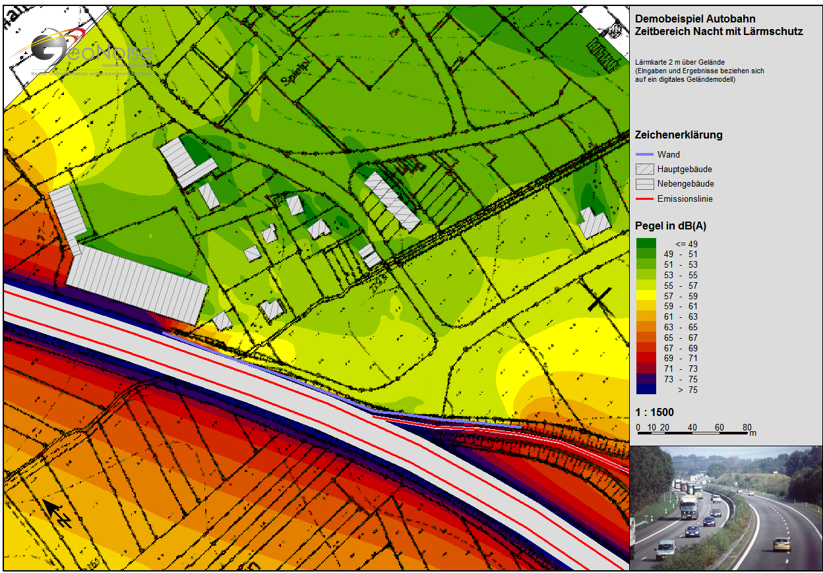Pick the orange 63 - 65 dB swatch
Viewport: 823px width, 573px height.
[x=645, y=327]
